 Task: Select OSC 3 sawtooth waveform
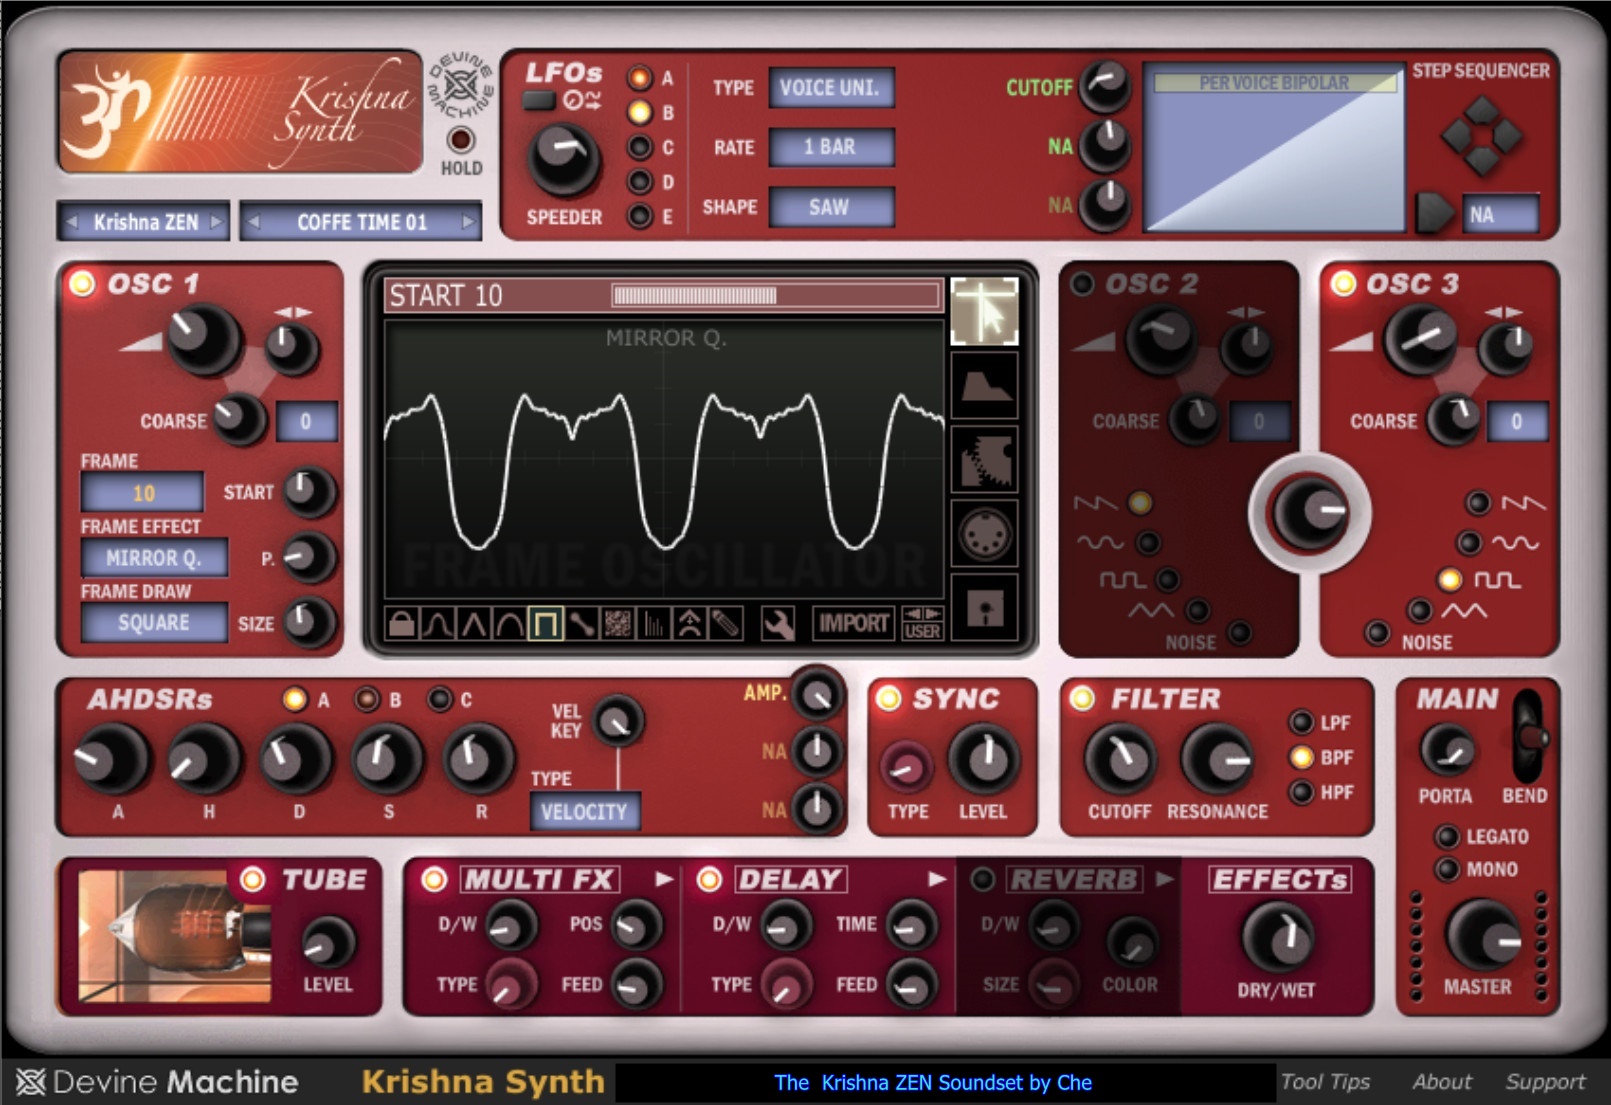click(1478, 503)
